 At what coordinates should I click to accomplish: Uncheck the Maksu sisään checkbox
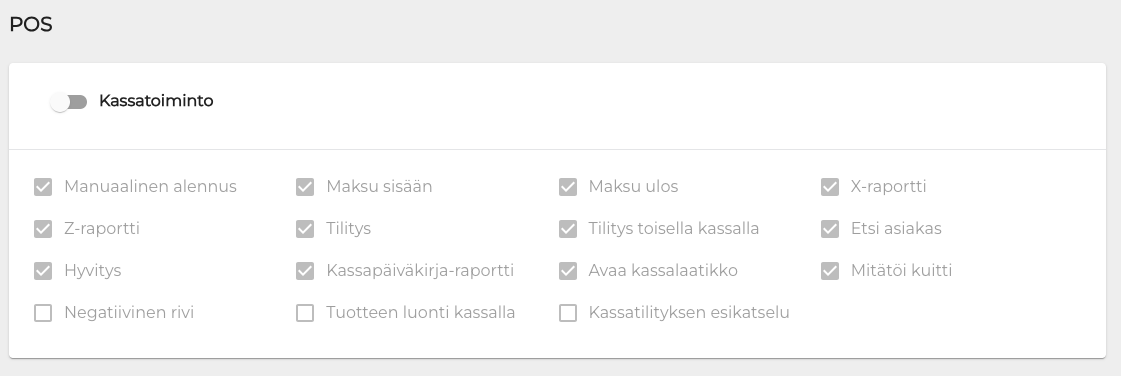(305, 187)
